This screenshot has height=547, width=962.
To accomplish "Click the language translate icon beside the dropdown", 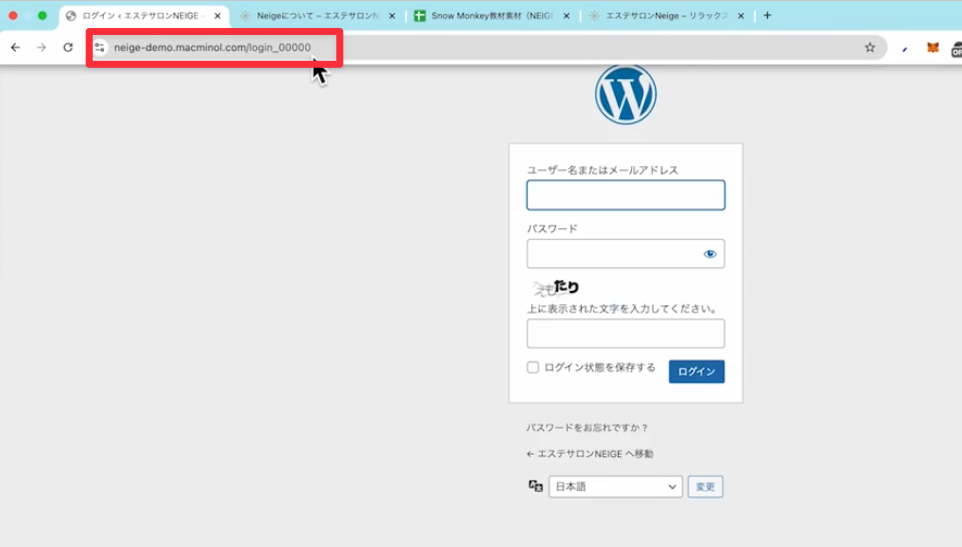I will (535, 487).
